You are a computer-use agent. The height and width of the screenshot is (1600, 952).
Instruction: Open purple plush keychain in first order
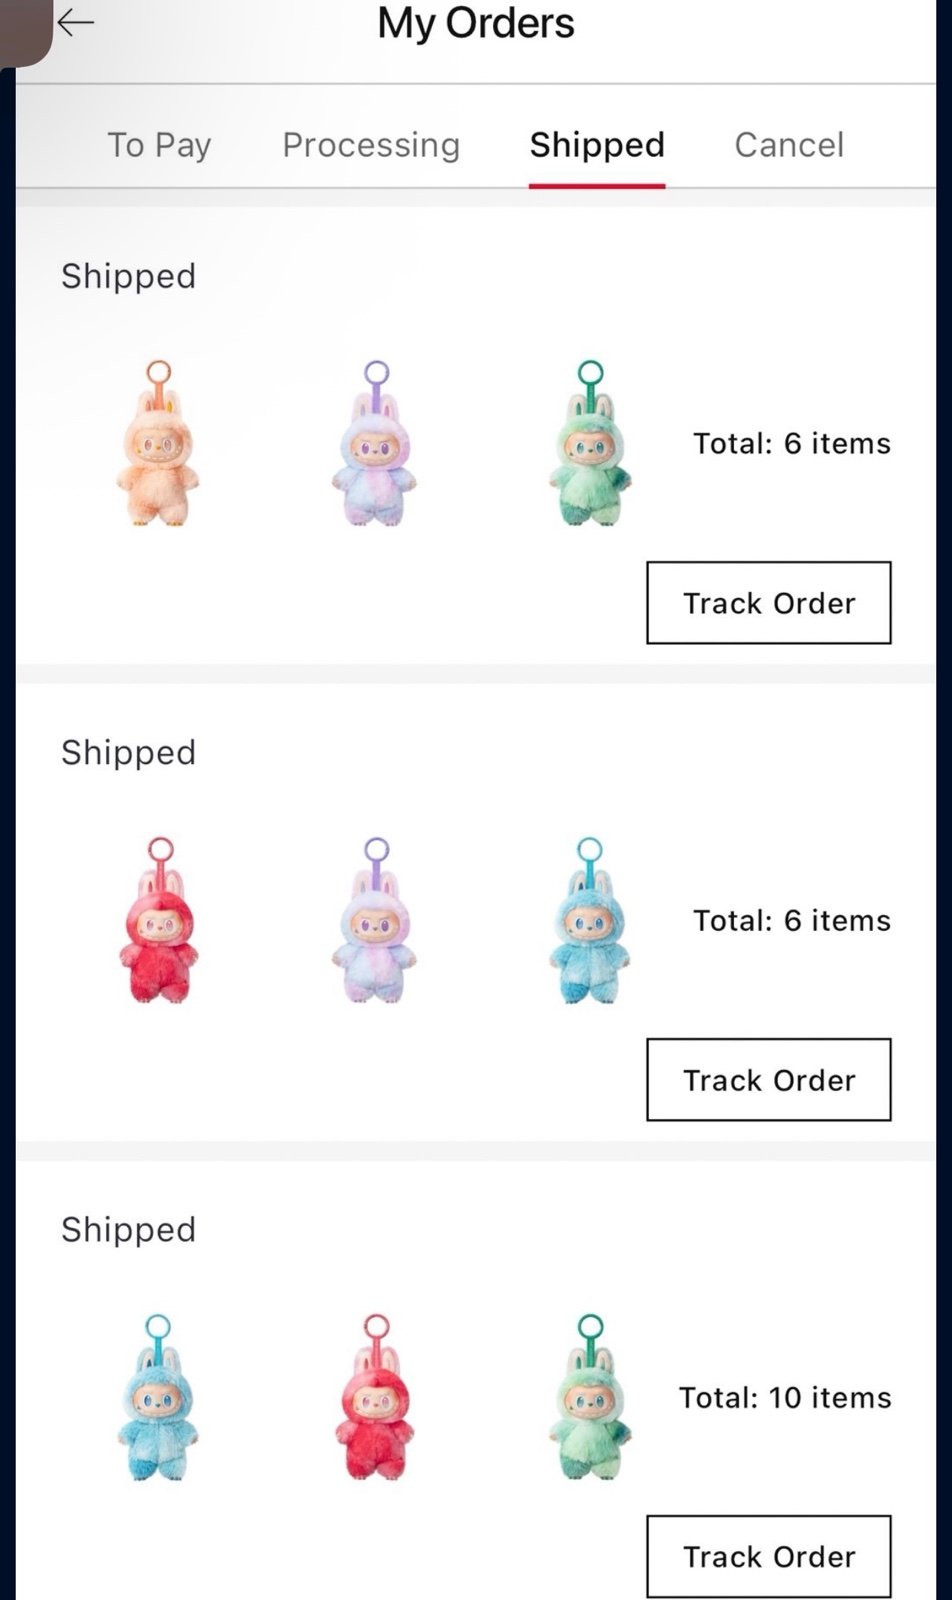pyautogui.click(x=375, y=443)
